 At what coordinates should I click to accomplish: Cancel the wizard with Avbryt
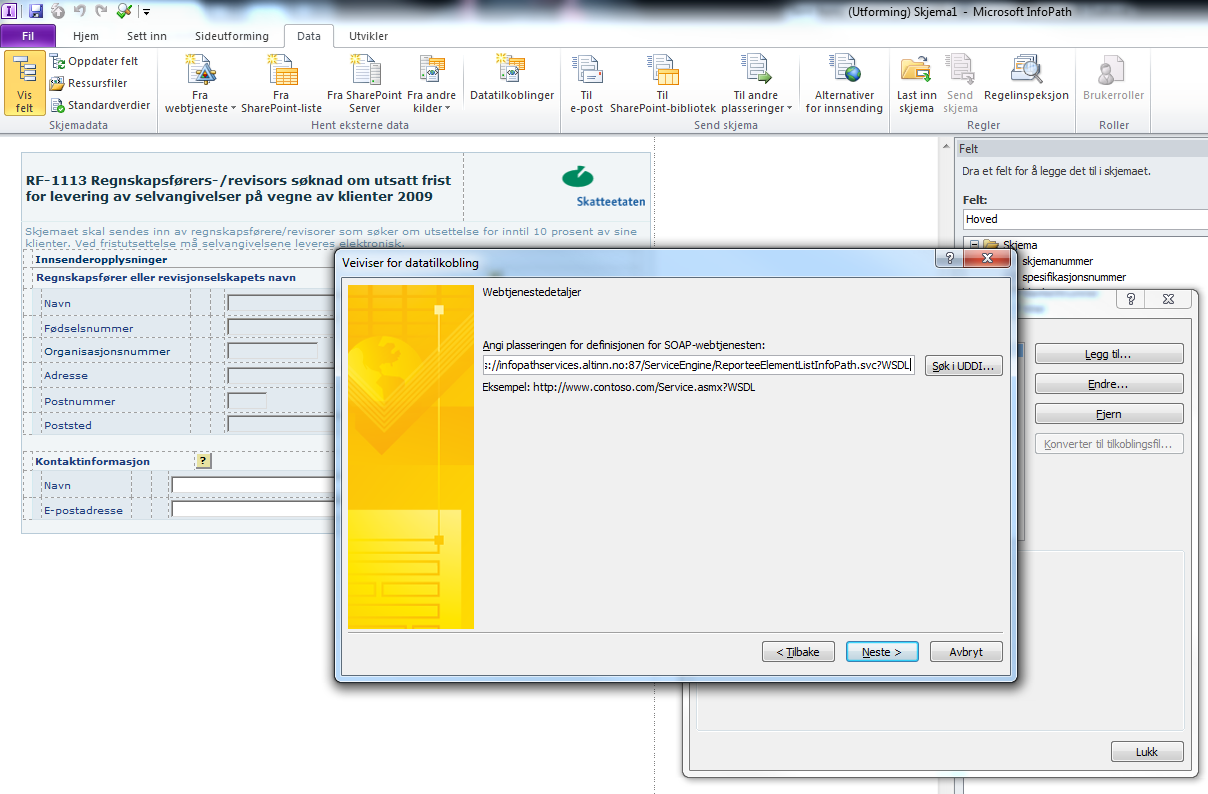(966, 652)
